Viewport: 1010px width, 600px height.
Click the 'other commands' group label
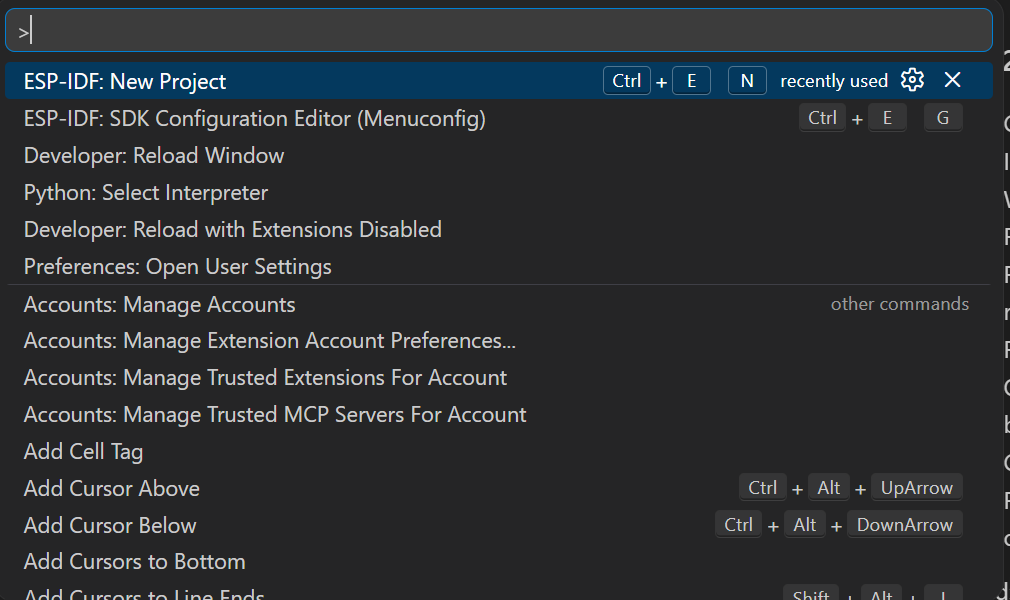coord(900,304)
